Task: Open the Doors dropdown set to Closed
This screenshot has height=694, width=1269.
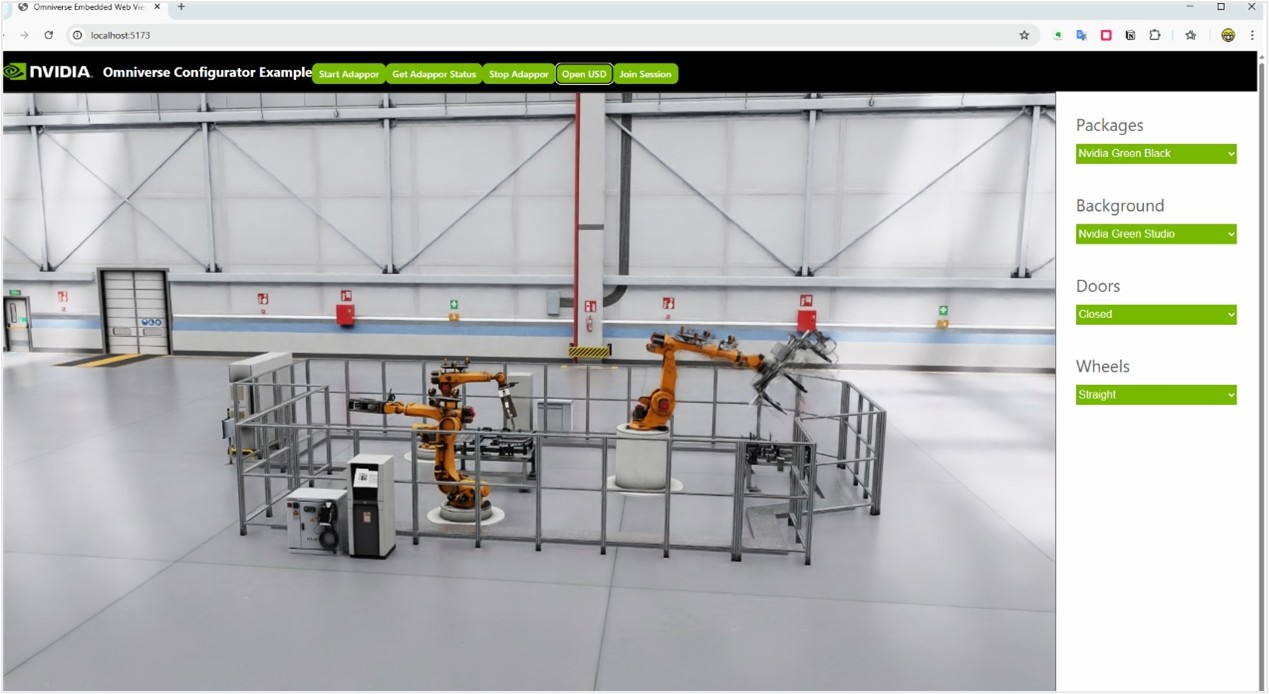Action: point(1156,314)
